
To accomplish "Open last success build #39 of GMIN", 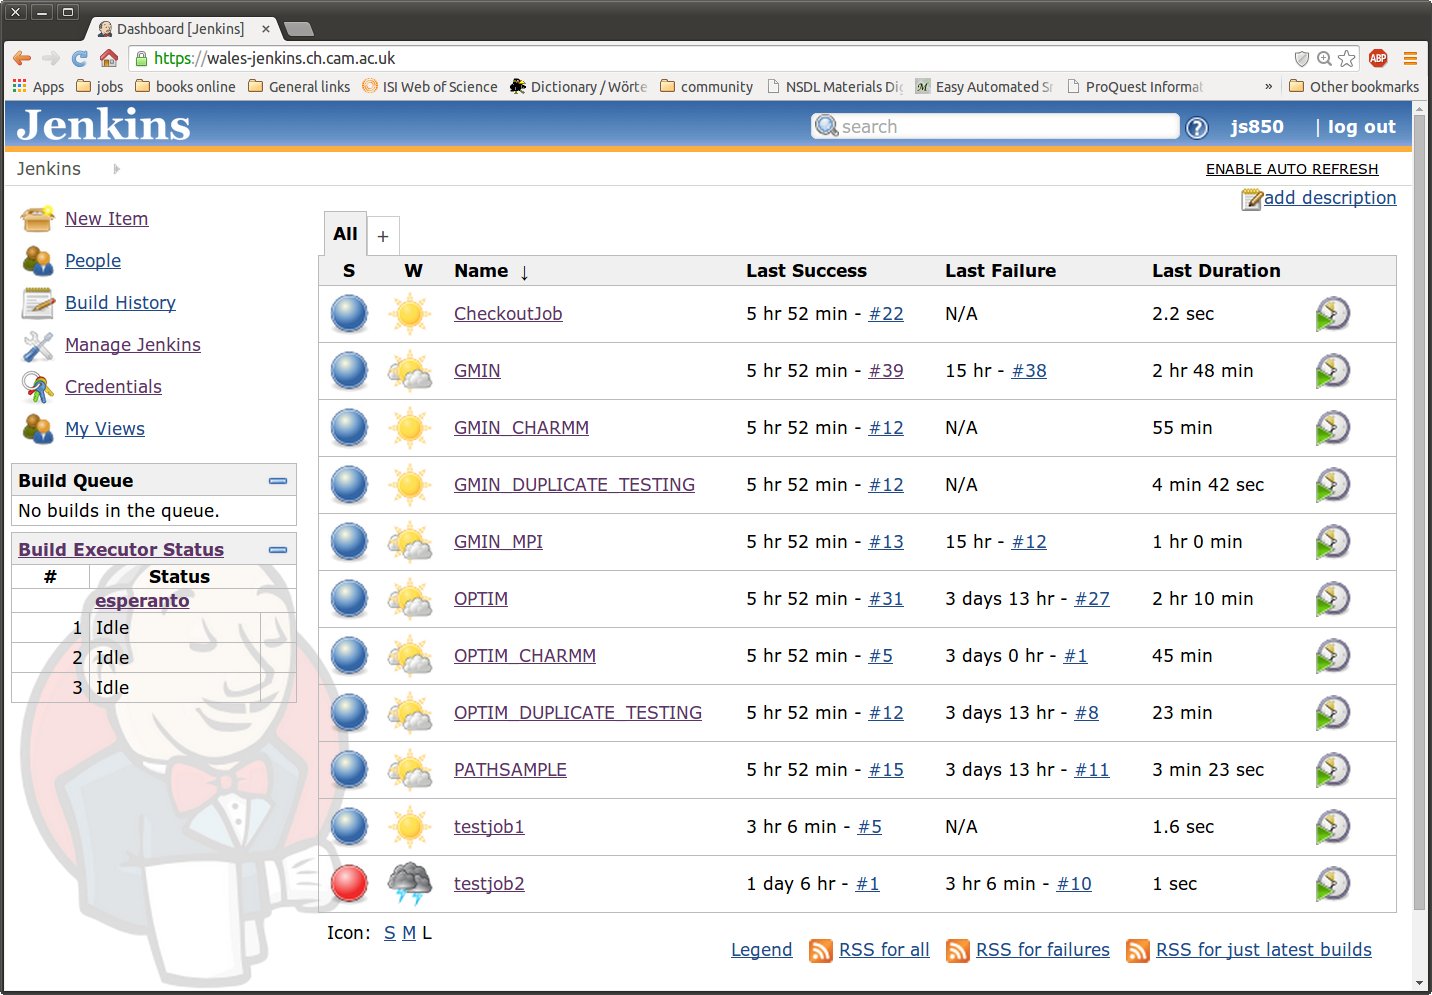I will click(x=885, y=371).
